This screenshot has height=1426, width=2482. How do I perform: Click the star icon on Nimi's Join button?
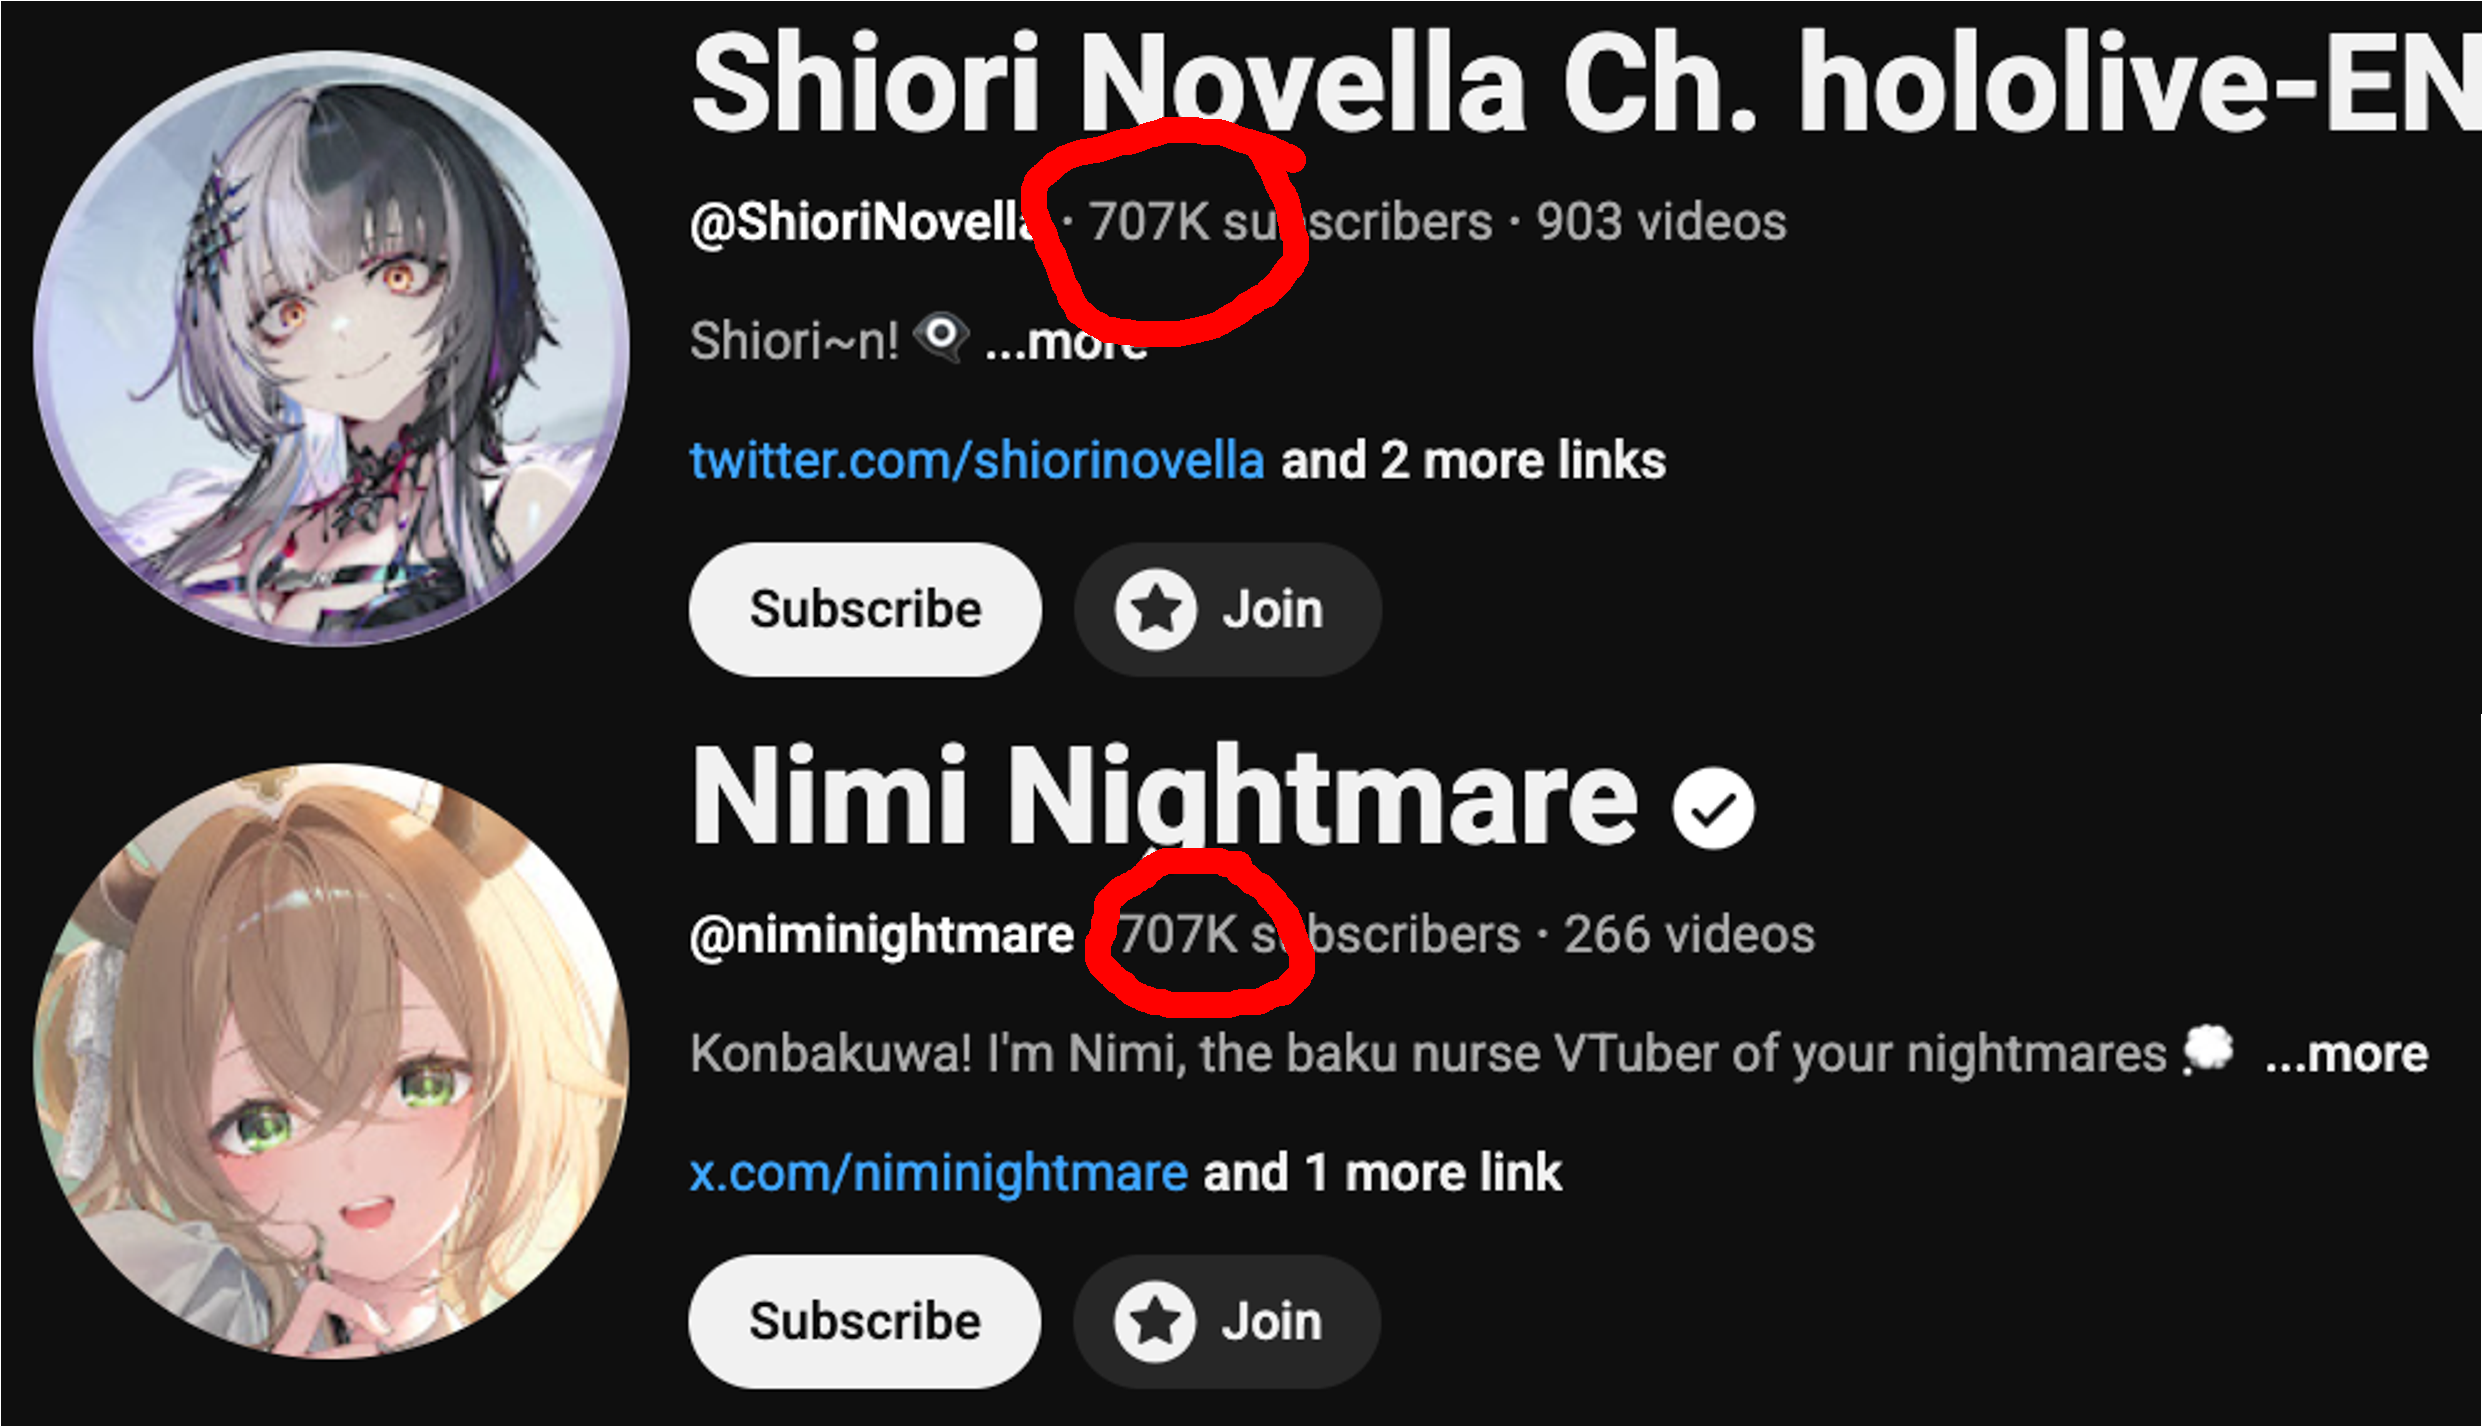tap(1155, 1321)
